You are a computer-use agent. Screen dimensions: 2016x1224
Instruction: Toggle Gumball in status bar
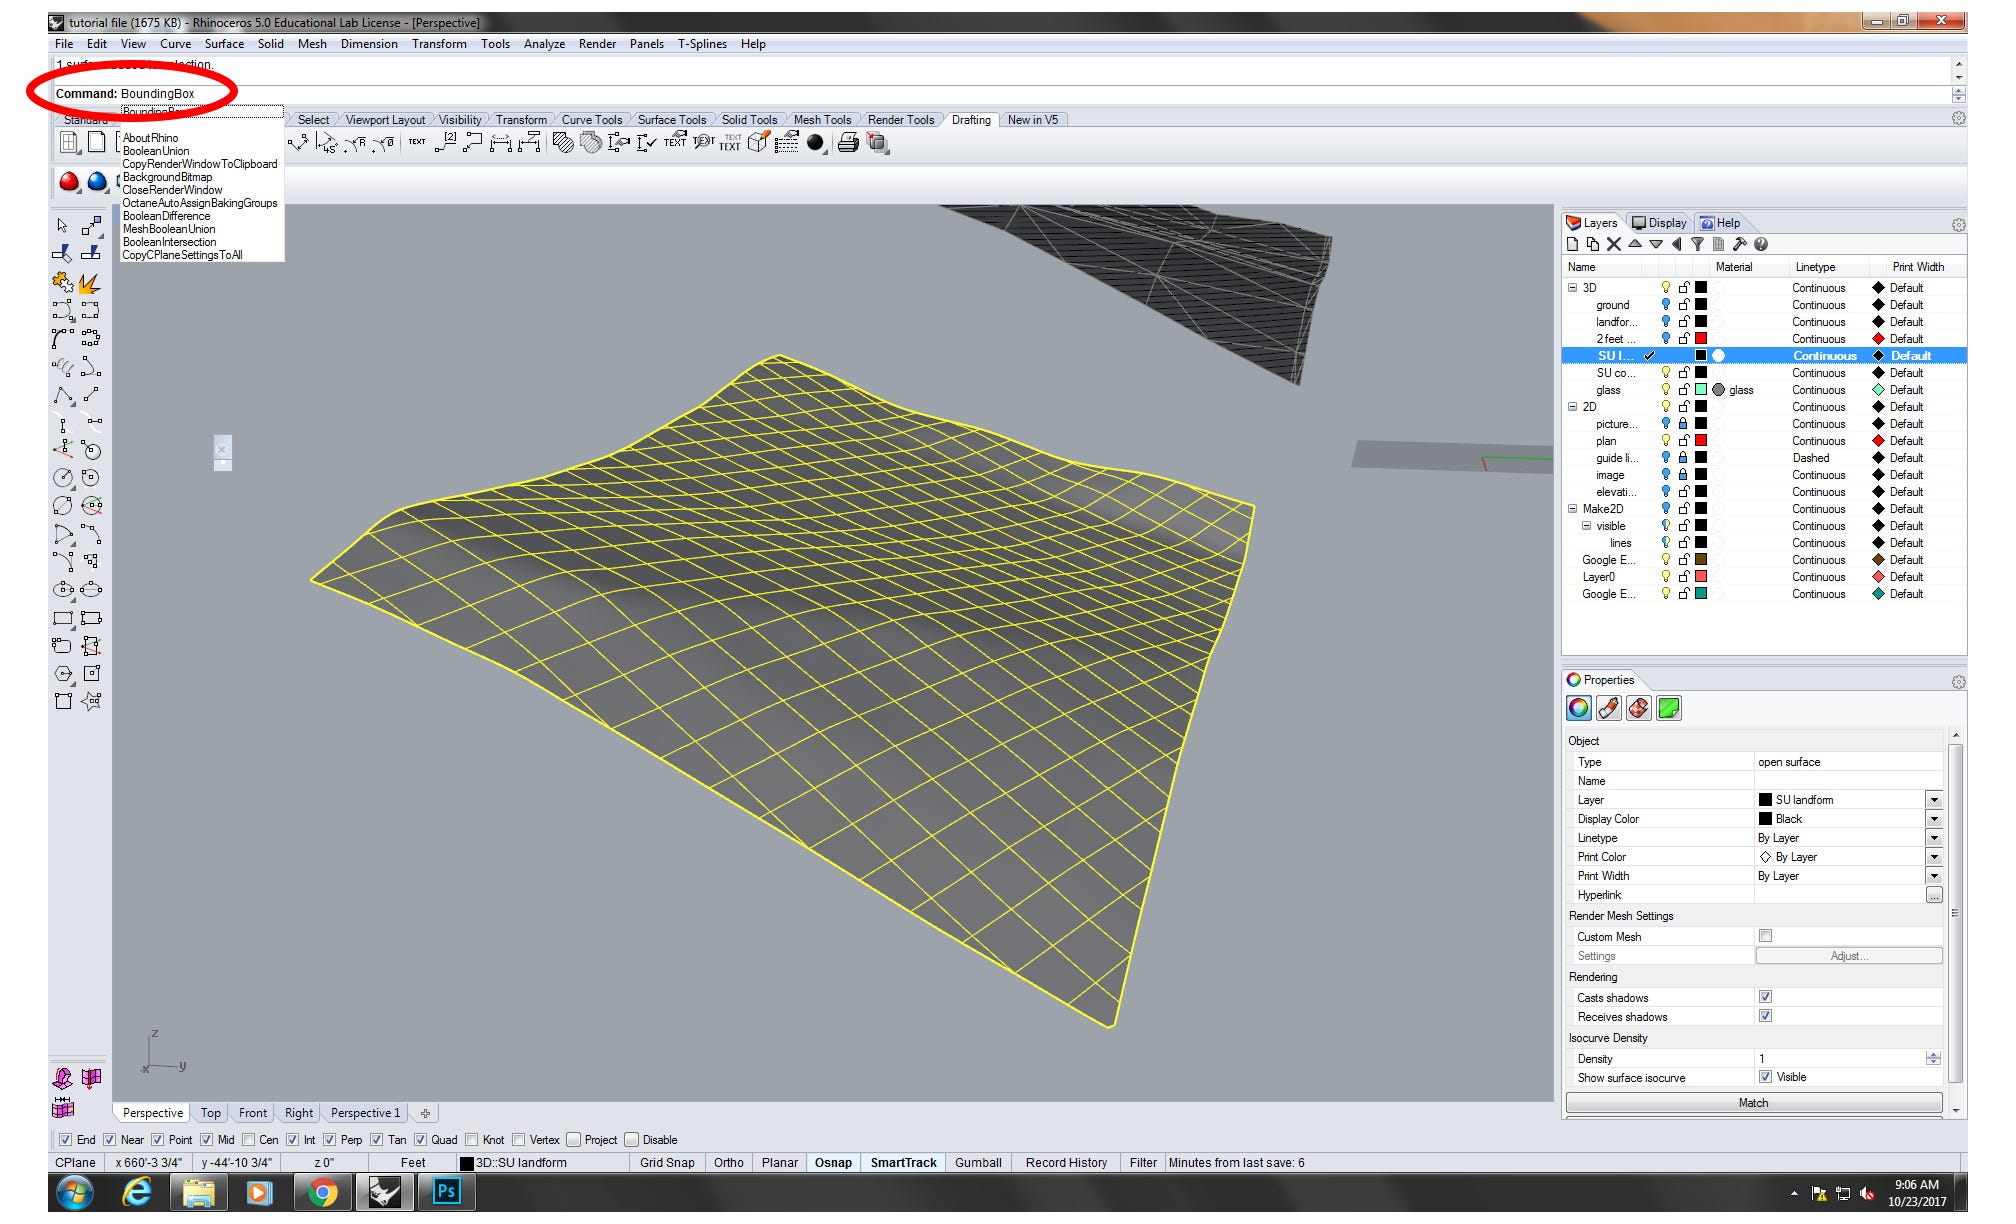pos(978,1163)
